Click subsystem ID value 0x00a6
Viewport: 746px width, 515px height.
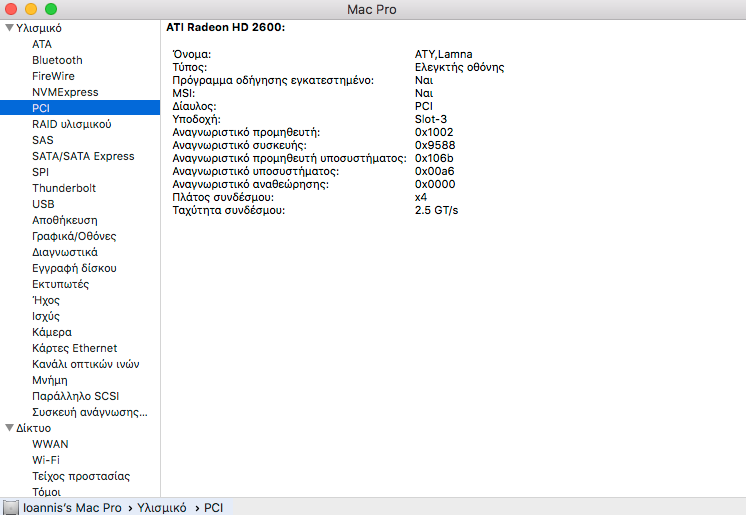pyautogui.click(x=434, y=171)
